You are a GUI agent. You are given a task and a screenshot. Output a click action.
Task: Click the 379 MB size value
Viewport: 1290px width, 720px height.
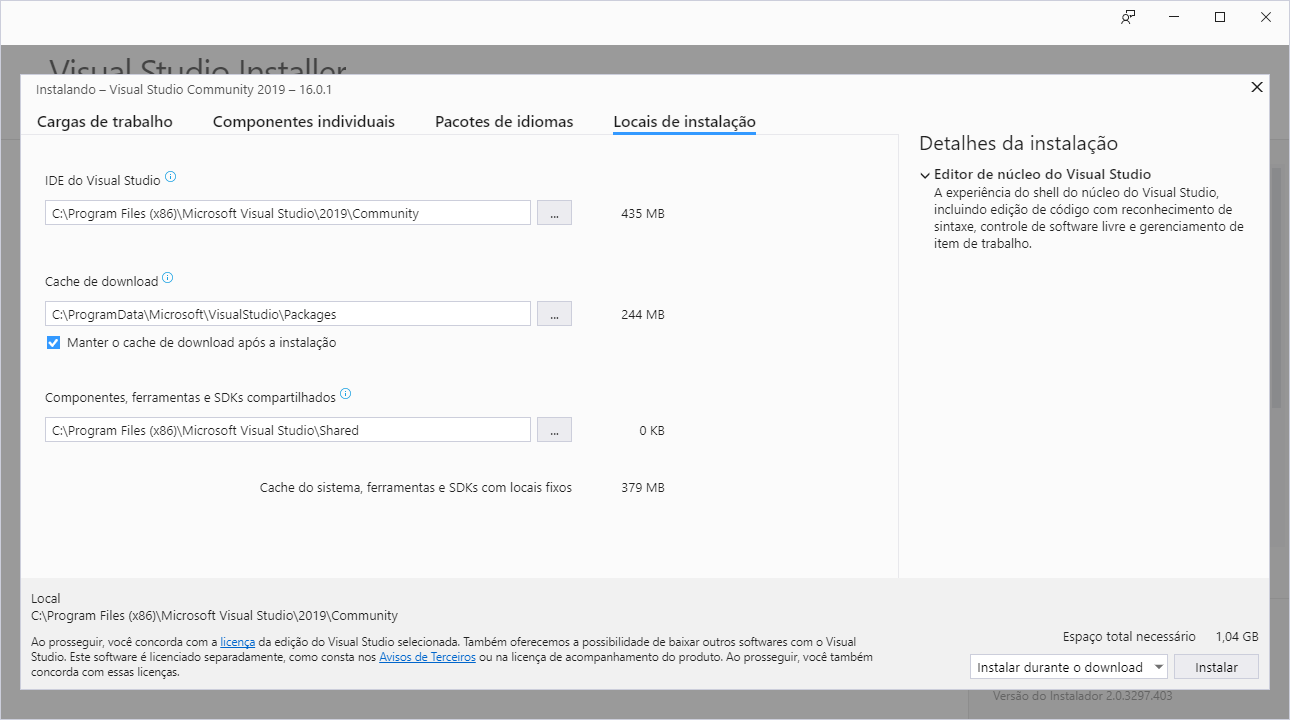tap(642, 488)
